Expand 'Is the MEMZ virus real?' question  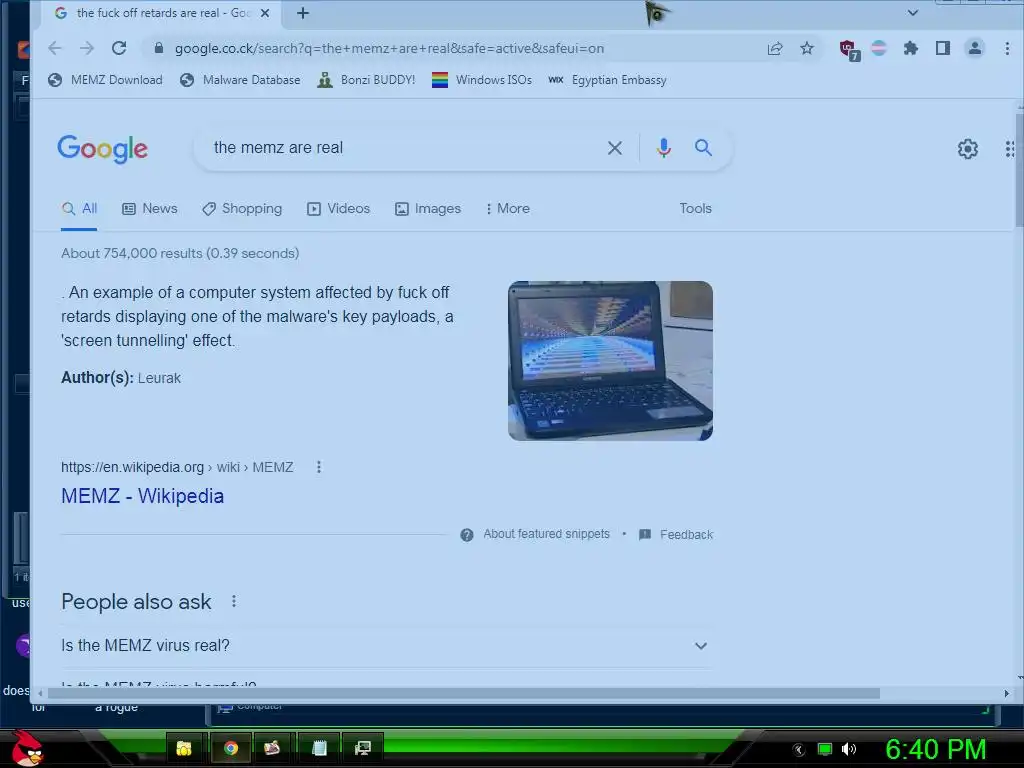point(387,645)
